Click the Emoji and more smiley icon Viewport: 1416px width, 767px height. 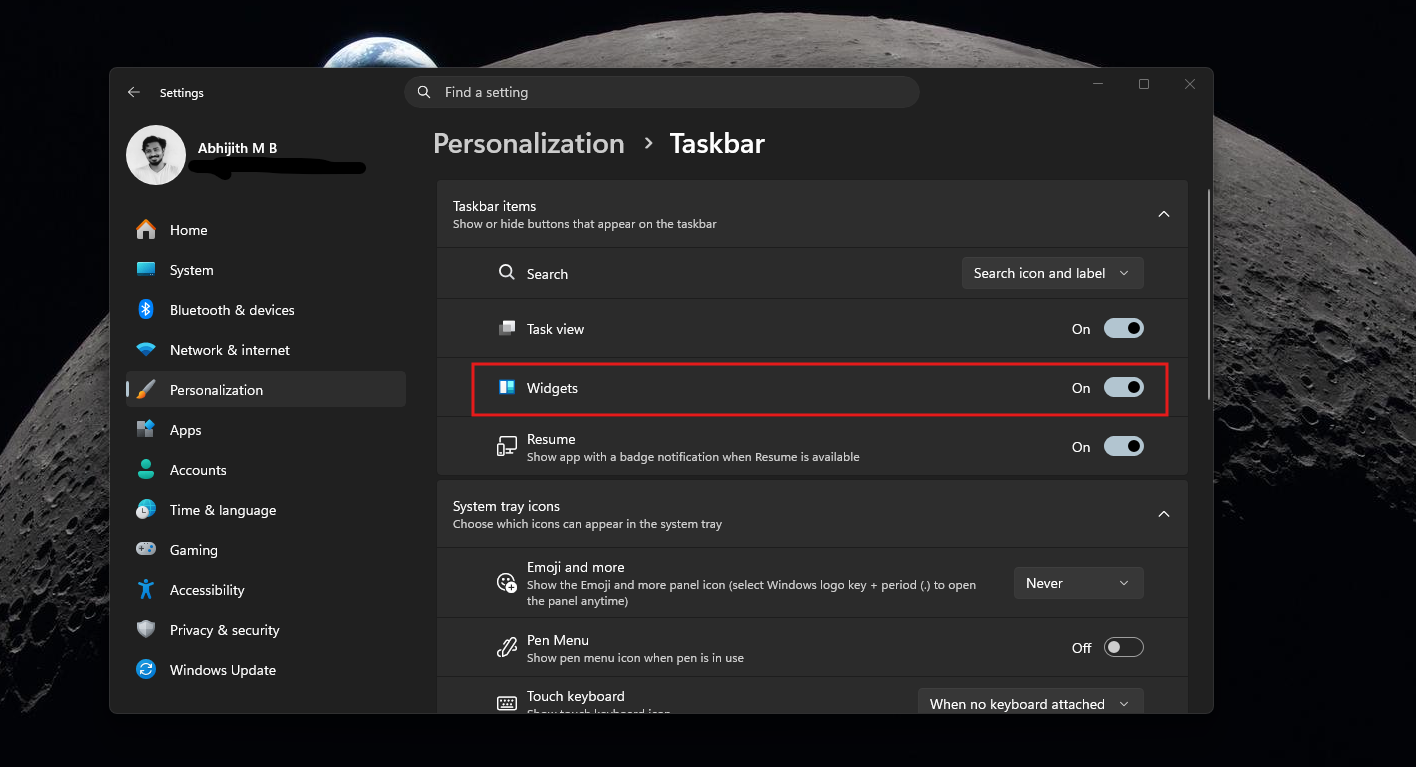507,583
